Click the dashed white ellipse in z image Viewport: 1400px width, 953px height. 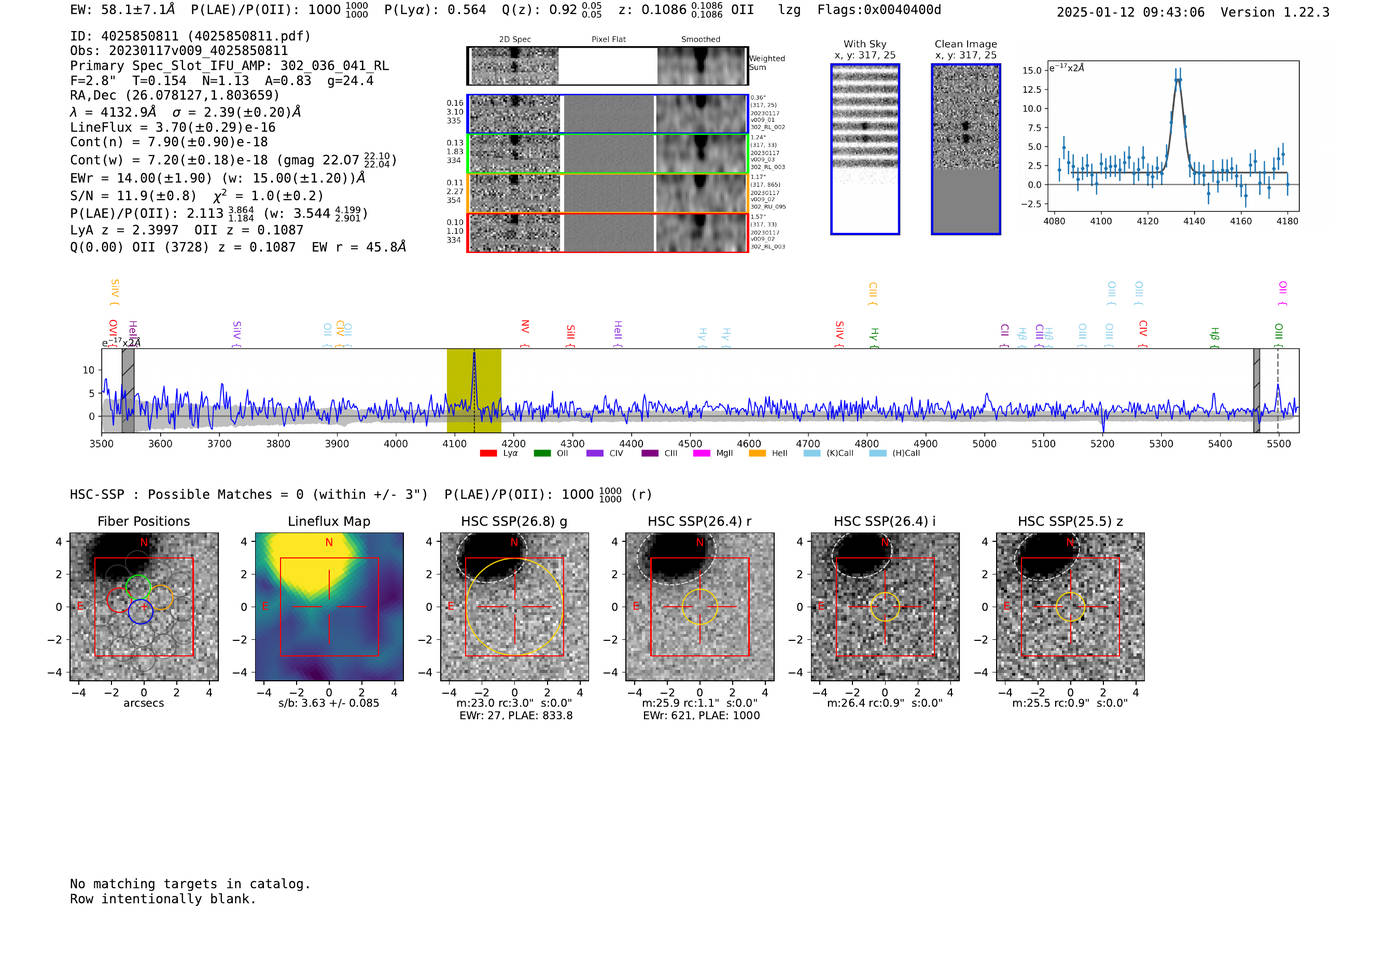tap(1046, 555)
